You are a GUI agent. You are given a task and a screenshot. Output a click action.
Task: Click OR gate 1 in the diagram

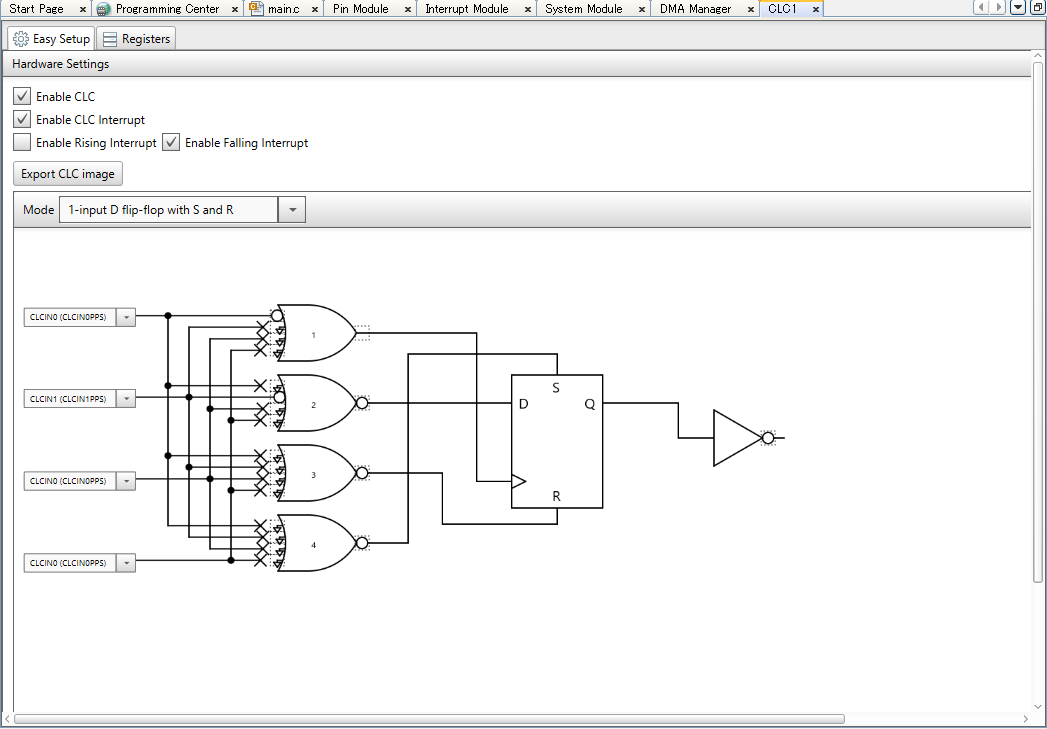(x=314, y=334)
